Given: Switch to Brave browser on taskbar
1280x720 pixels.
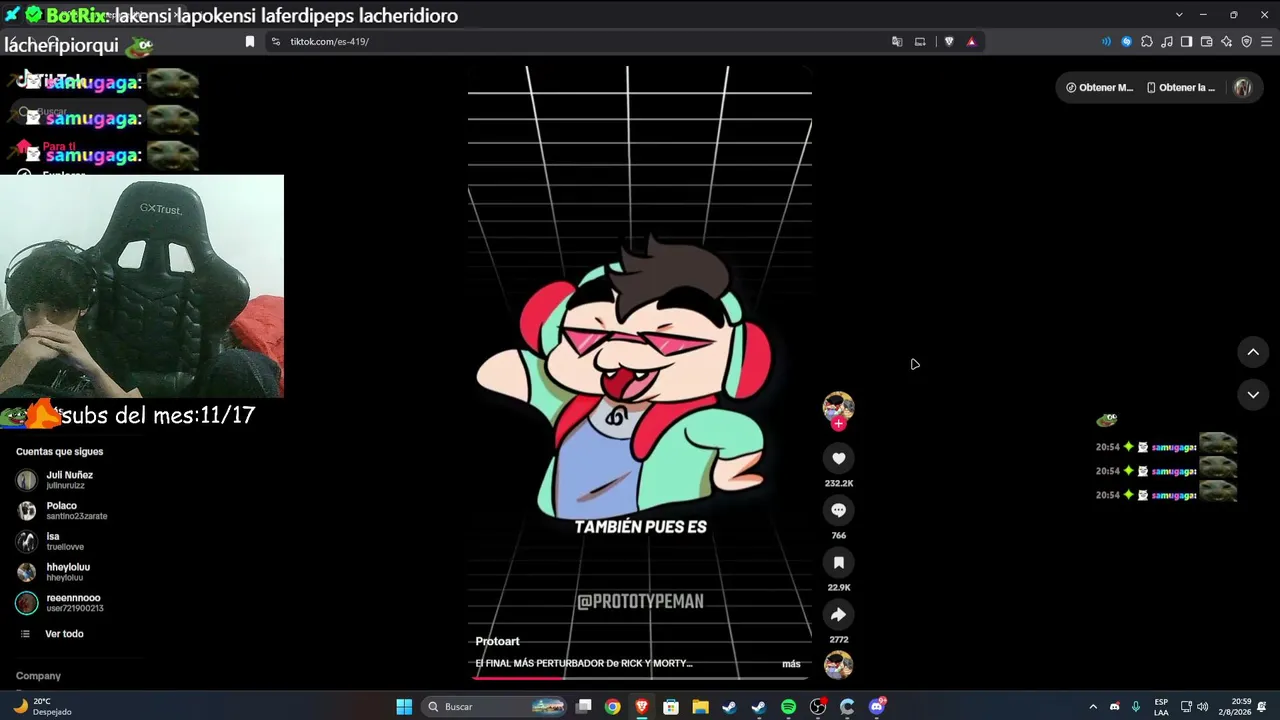Looking at the screenshot, I should click(x=642, y=707).
